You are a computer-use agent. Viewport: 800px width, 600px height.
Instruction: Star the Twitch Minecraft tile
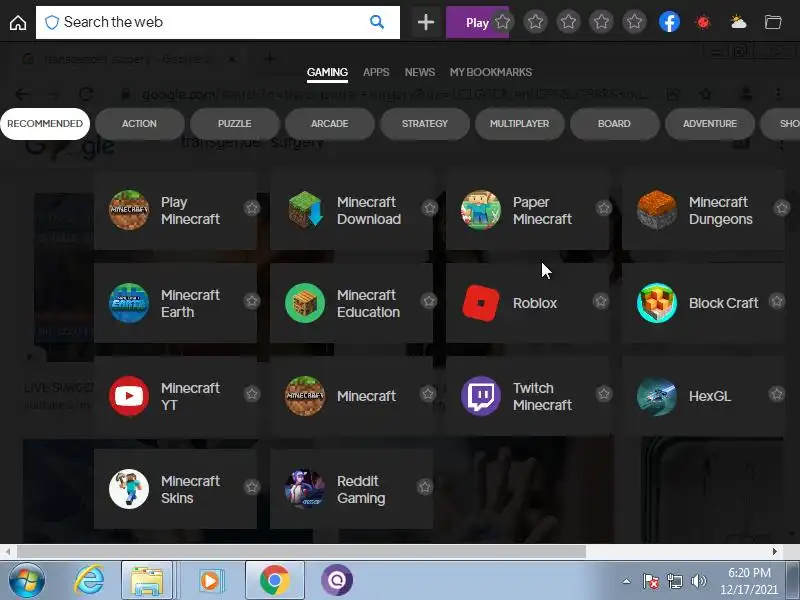604,394
